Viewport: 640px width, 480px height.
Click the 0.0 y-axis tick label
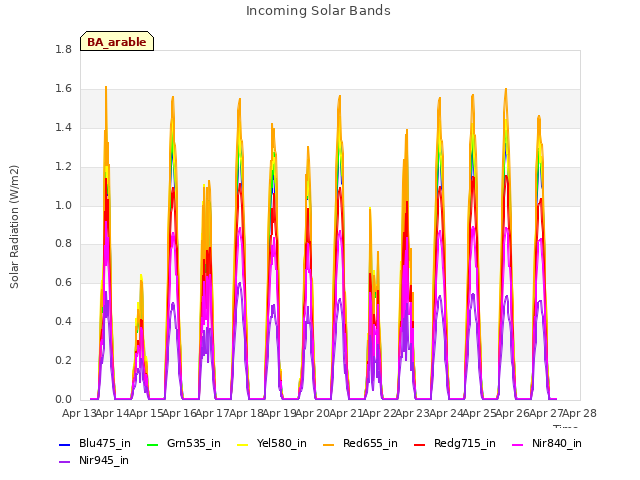click(x=63, y=399)
